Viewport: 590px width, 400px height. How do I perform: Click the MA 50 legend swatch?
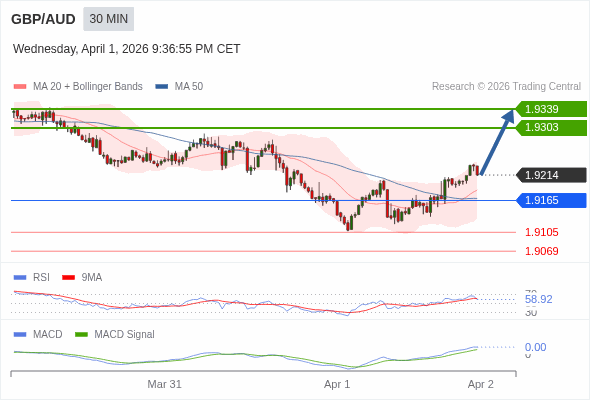pos(162,87)
